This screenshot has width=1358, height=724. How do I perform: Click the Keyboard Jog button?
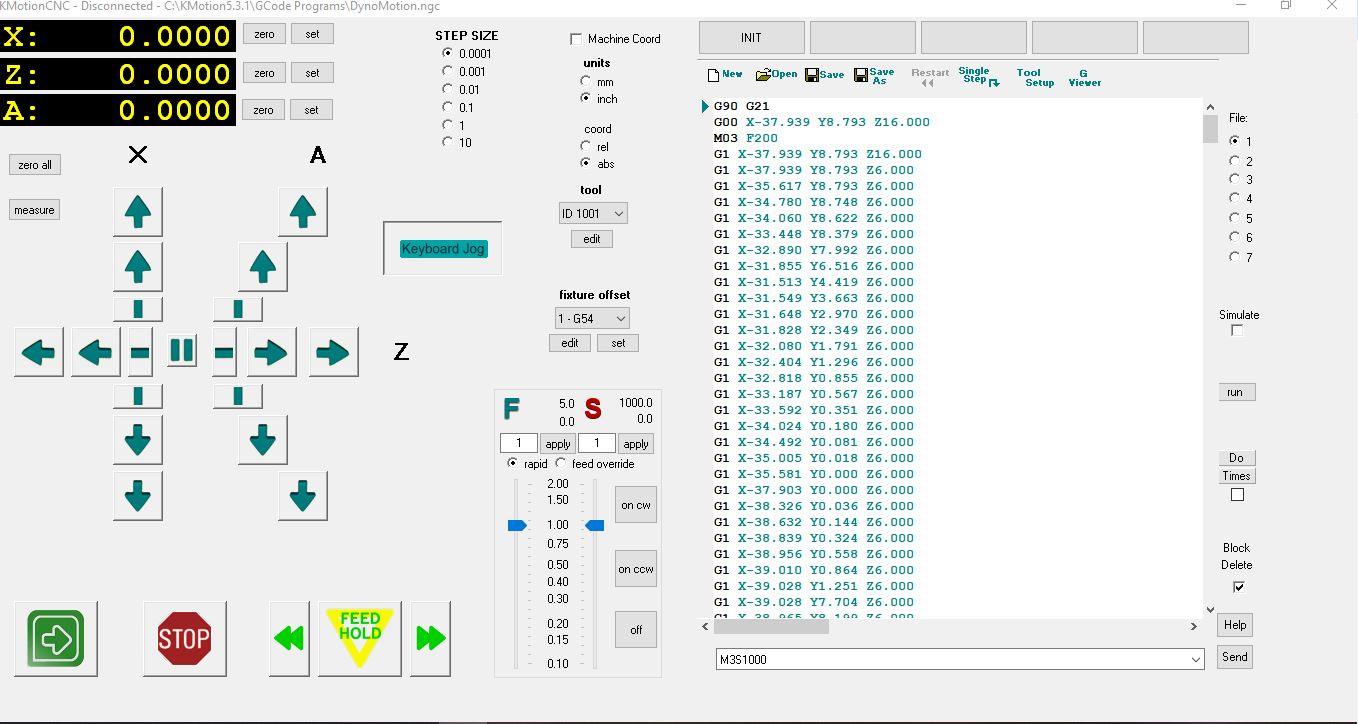tap(443, 249)
